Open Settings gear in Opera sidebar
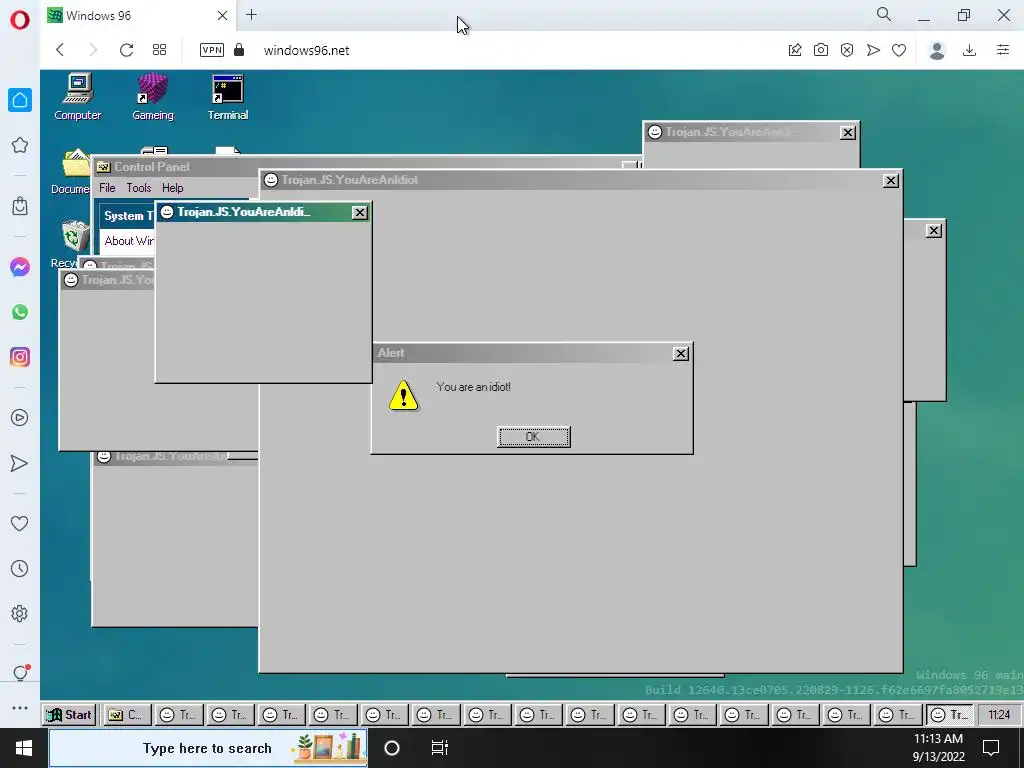Viewport: 1024px width, 768px height. pyautogui.click(x=20, y=614)
